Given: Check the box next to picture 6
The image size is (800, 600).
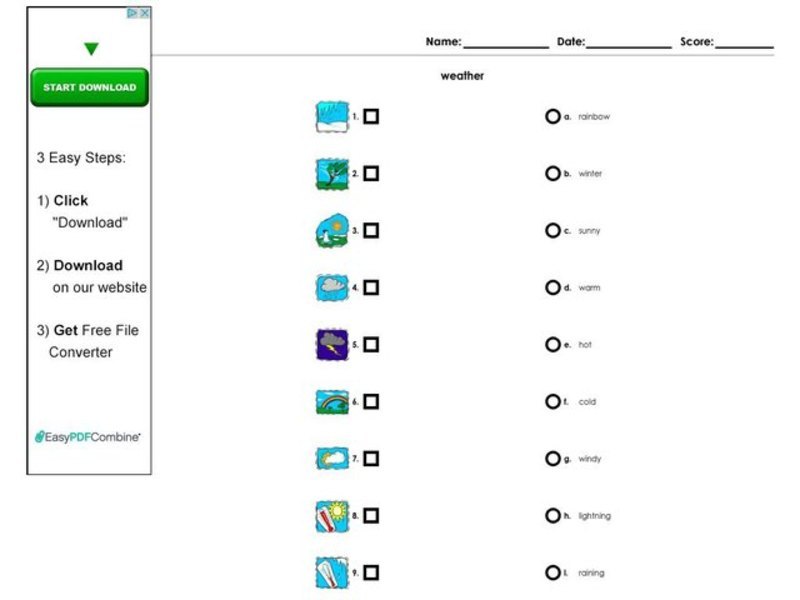Looking at the screenshot, I should (372, 401).
